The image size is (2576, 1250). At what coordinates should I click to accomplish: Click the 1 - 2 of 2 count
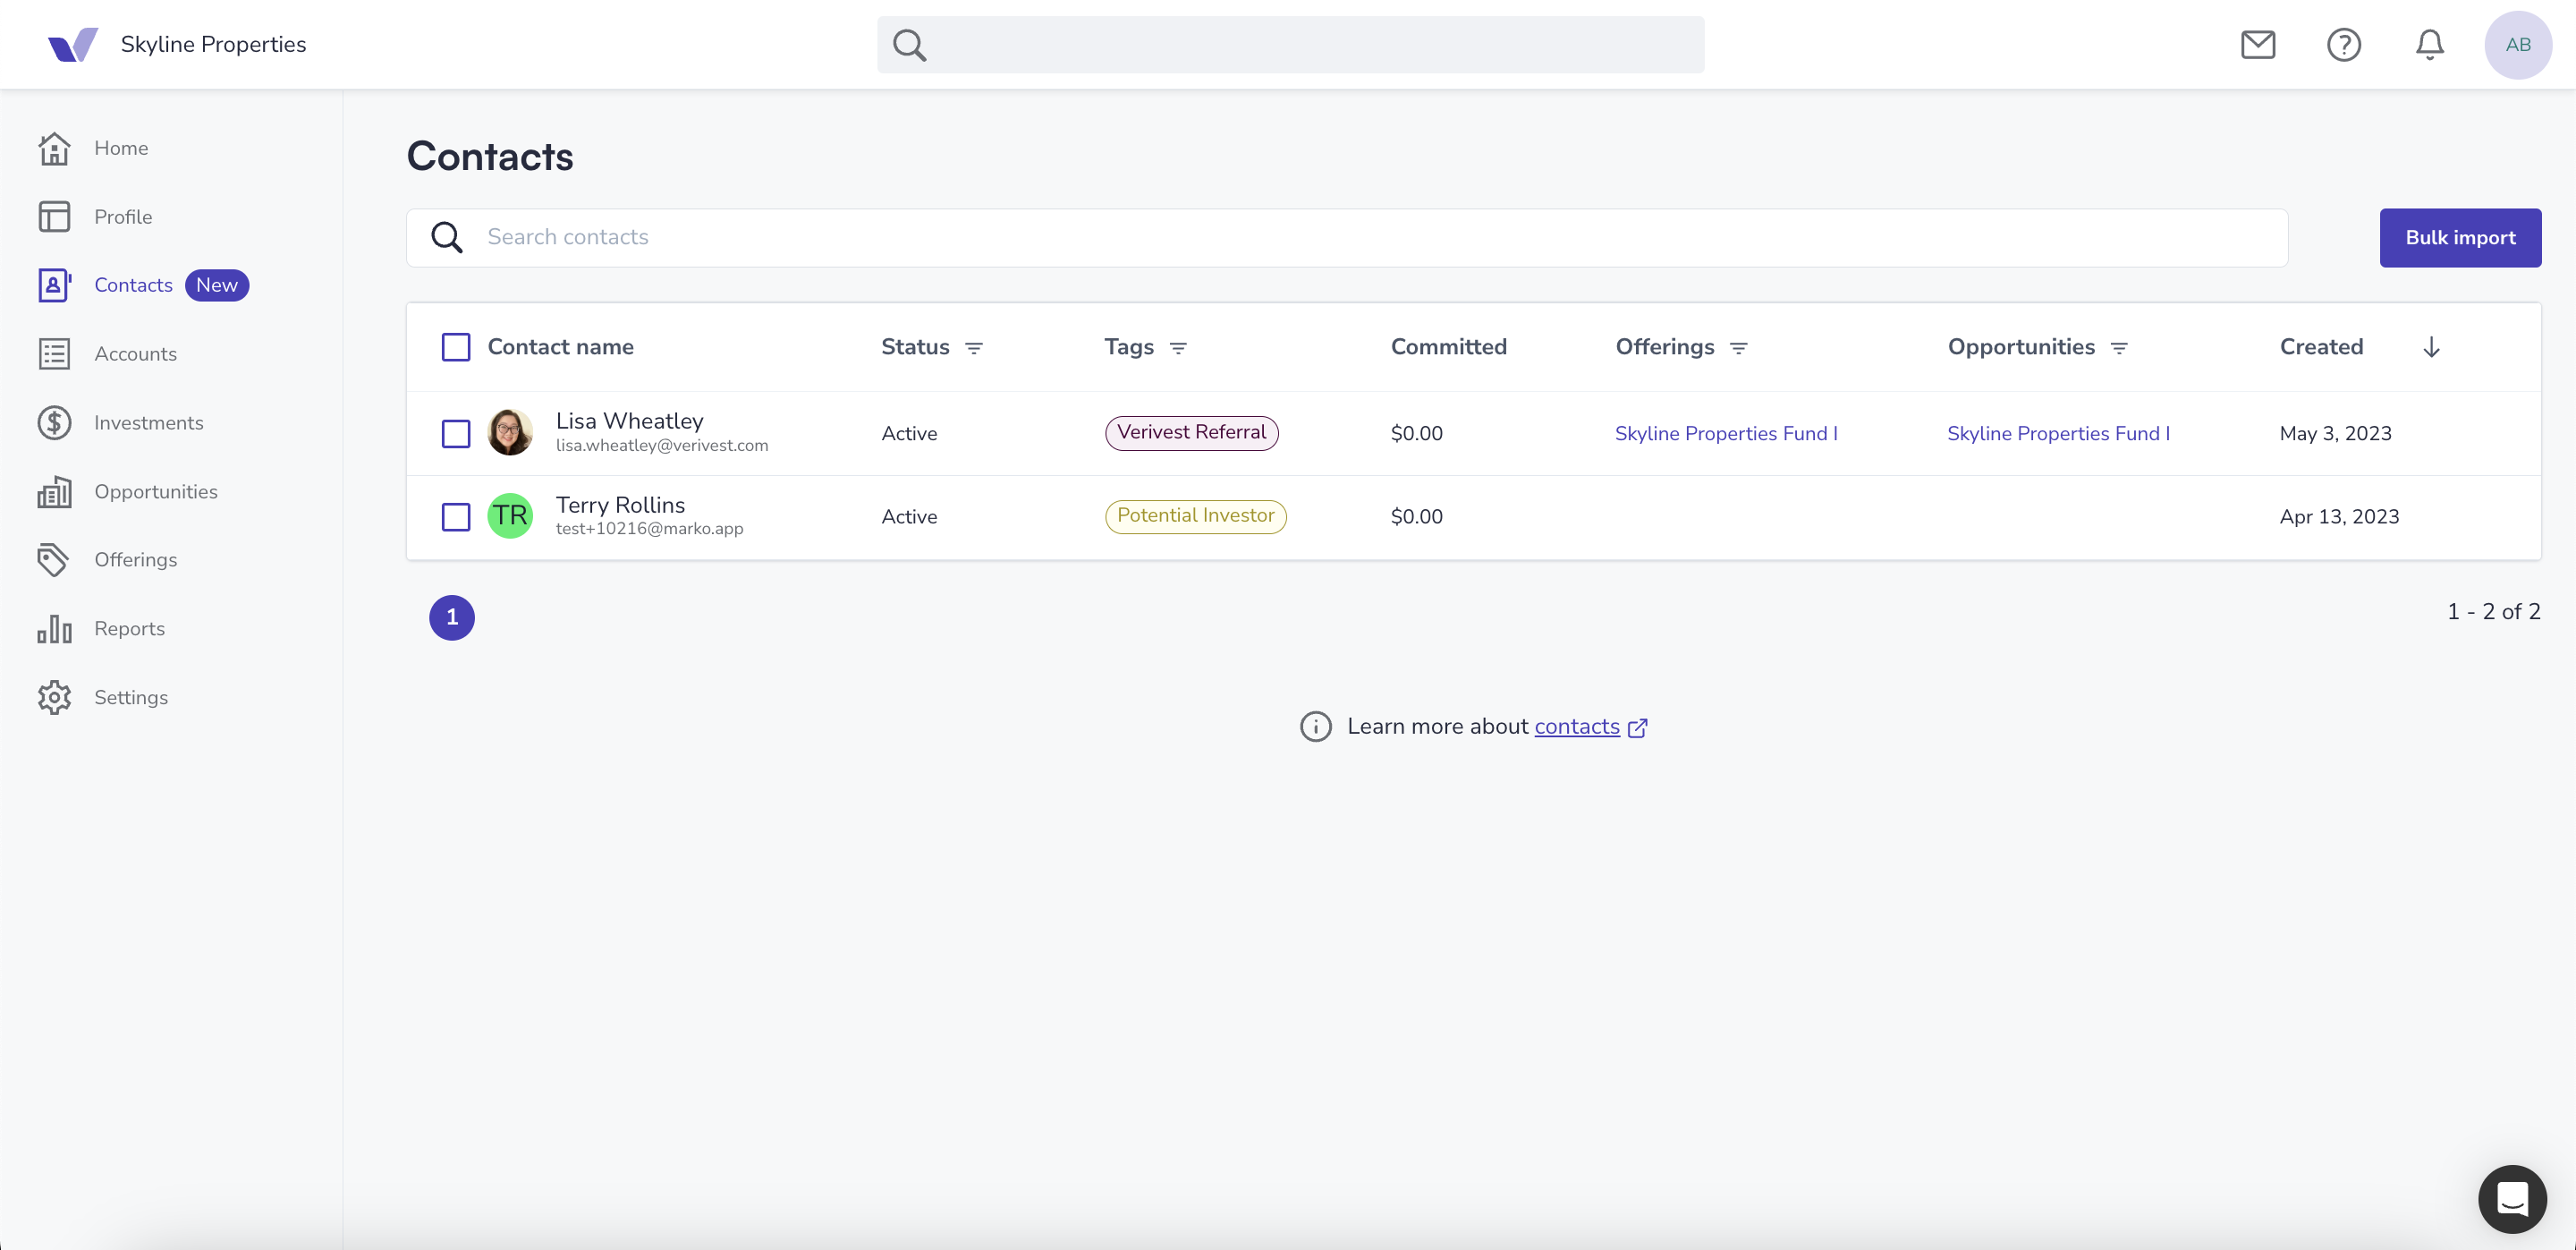tap(2493, 612)
